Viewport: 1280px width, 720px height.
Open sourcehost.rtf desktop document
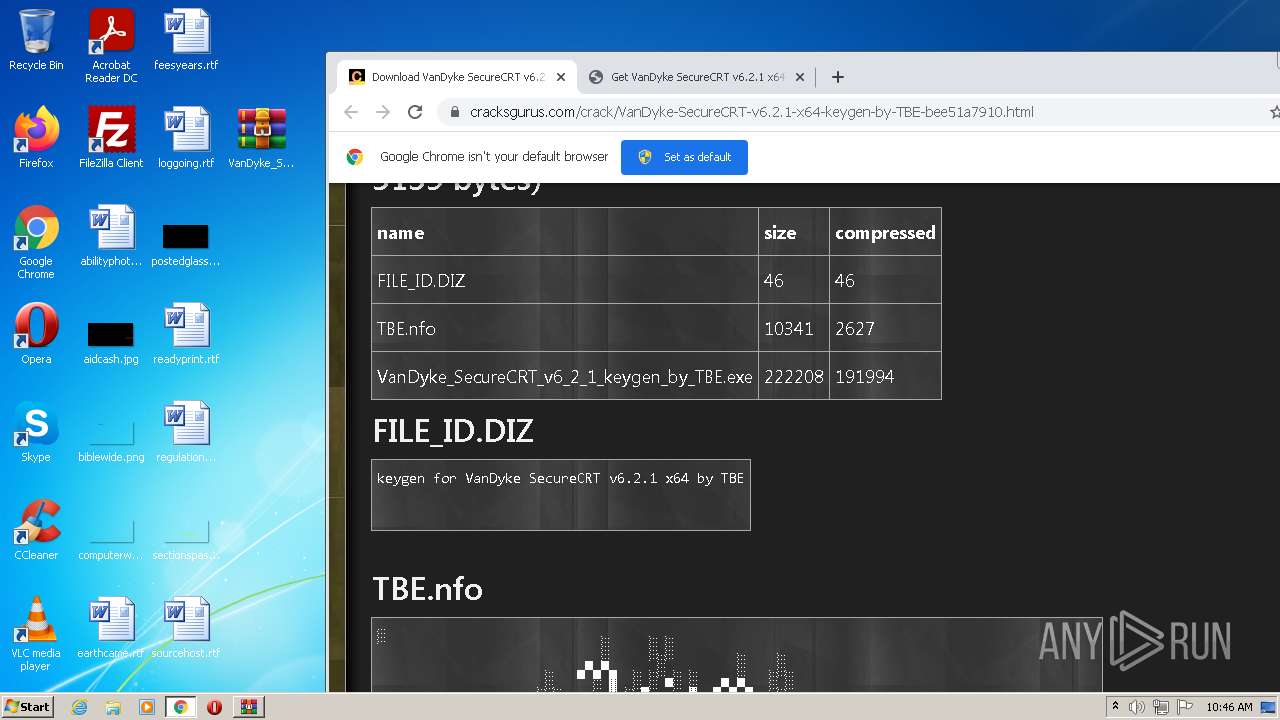pyautogui.click(x=186, y=628)
